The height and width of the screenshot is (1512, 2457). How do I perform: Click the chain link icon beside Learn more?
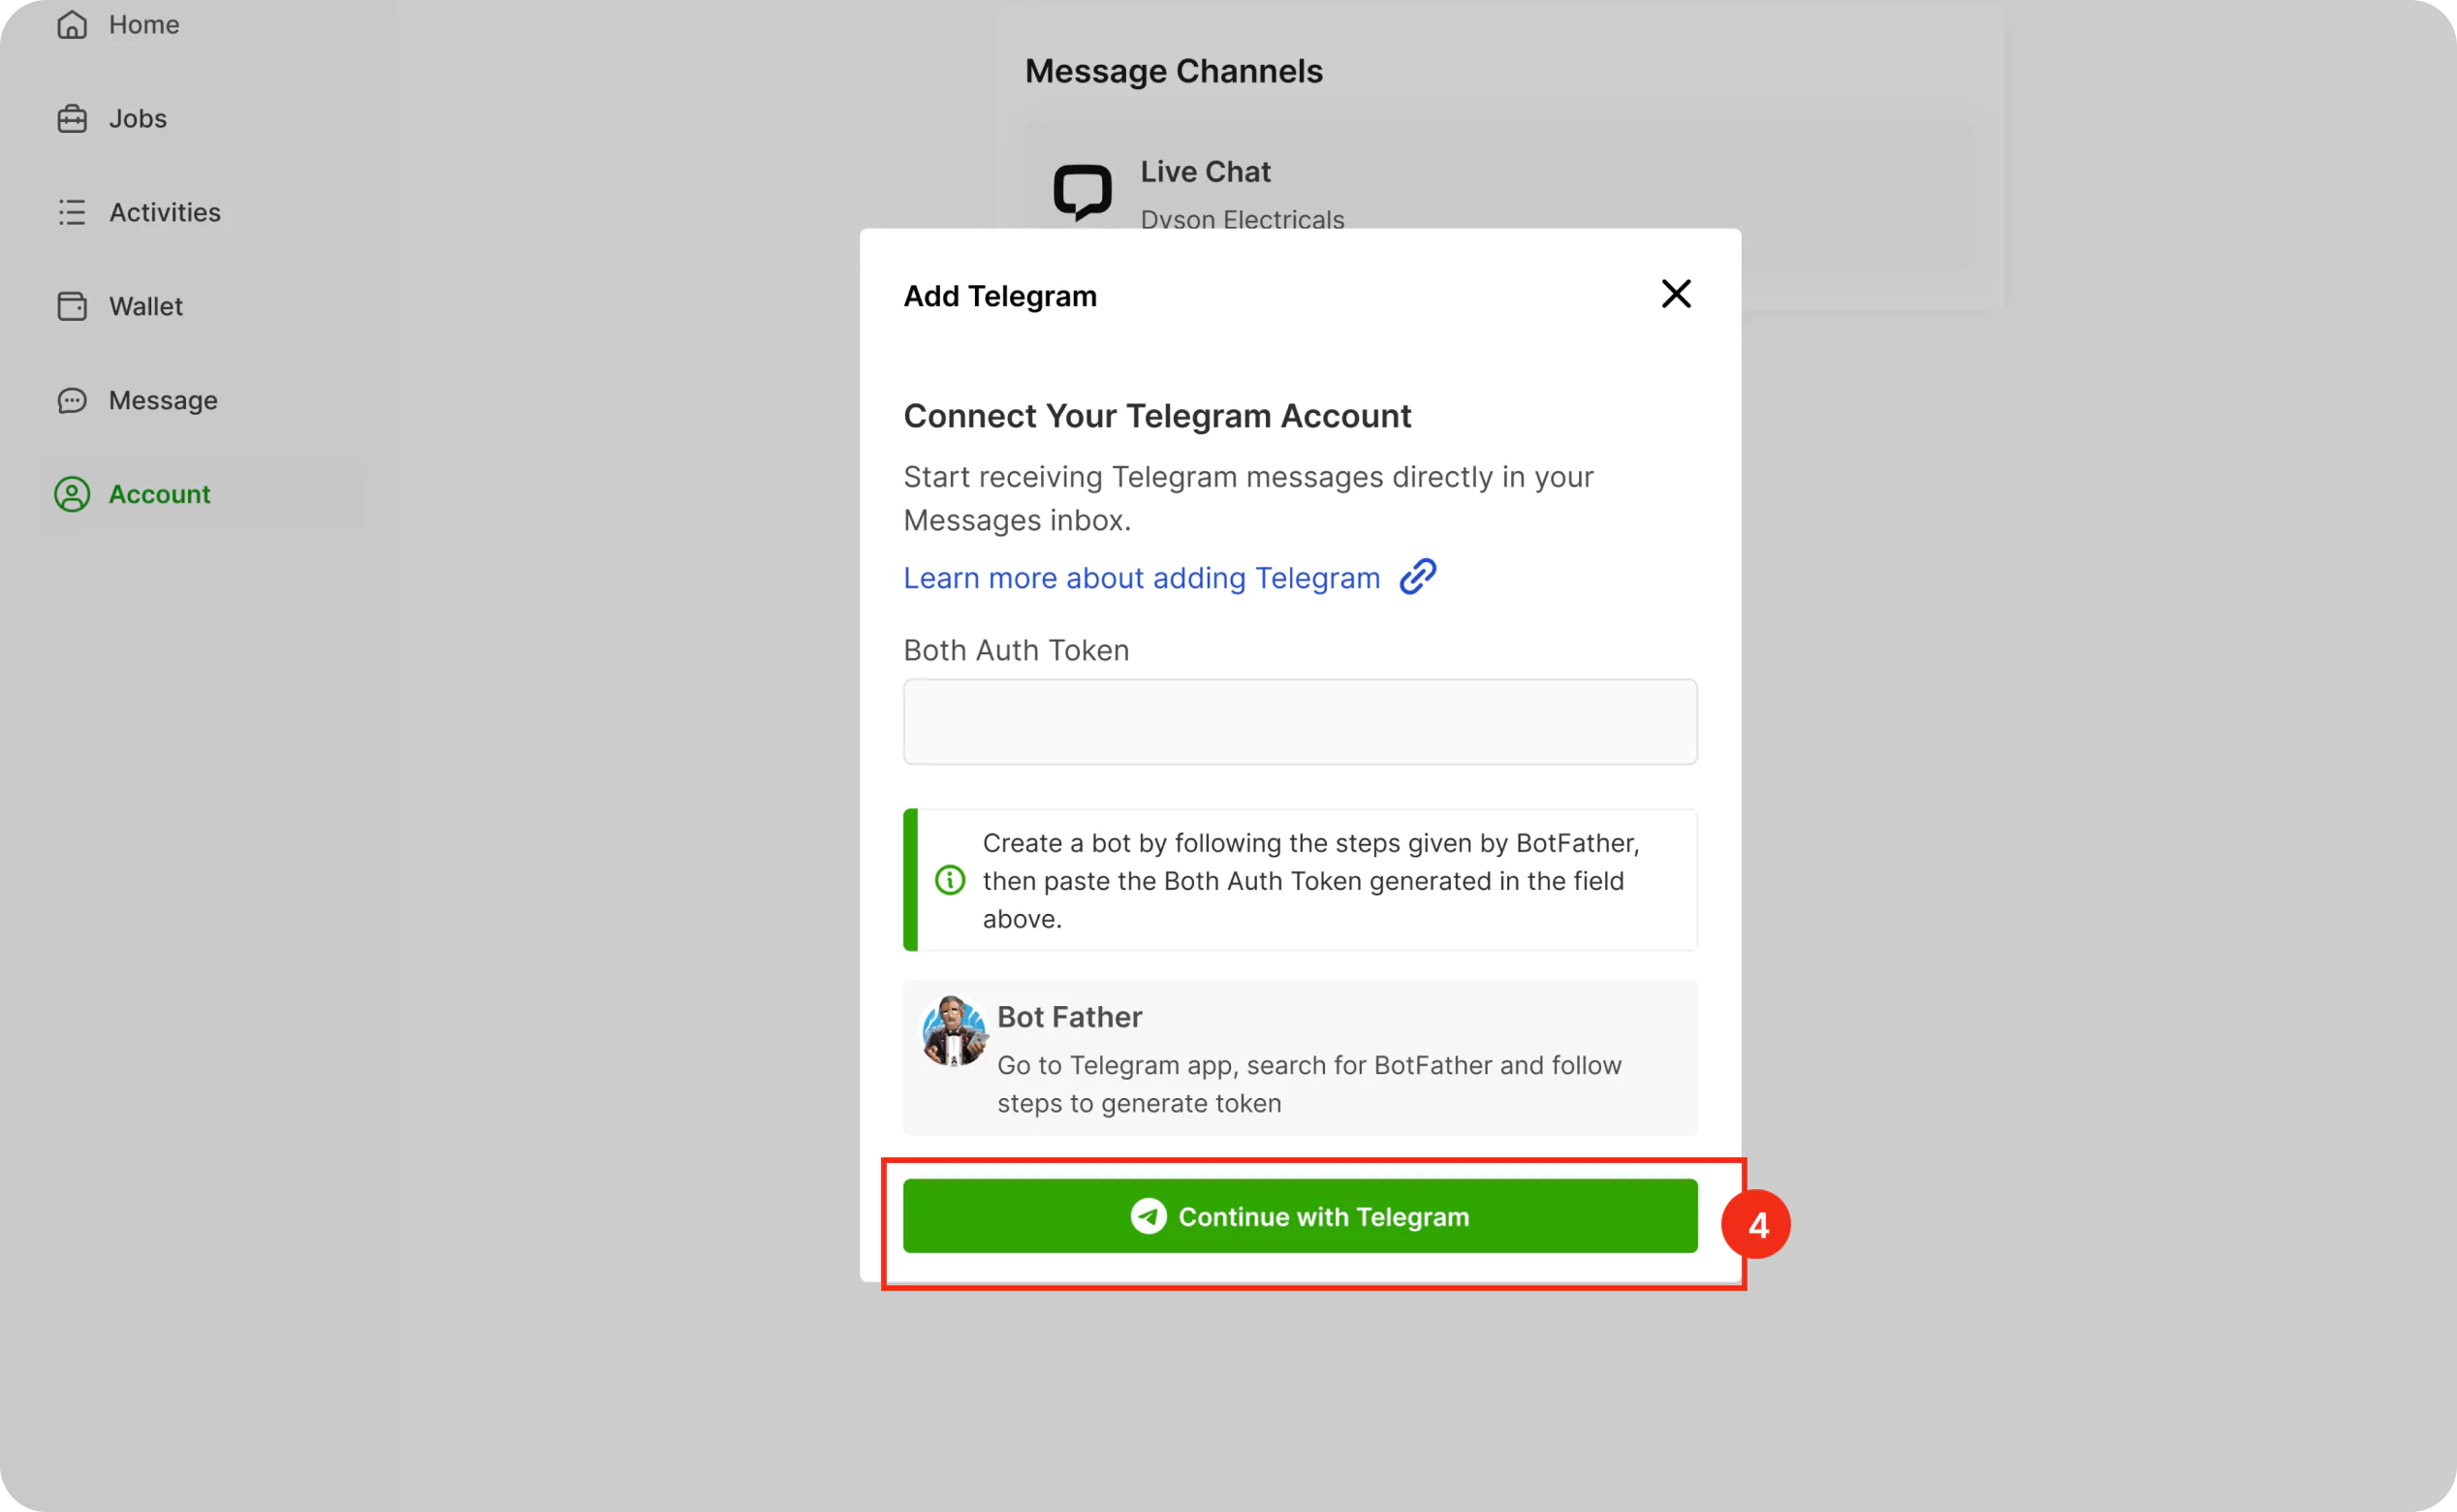[x=1417, y=577]
